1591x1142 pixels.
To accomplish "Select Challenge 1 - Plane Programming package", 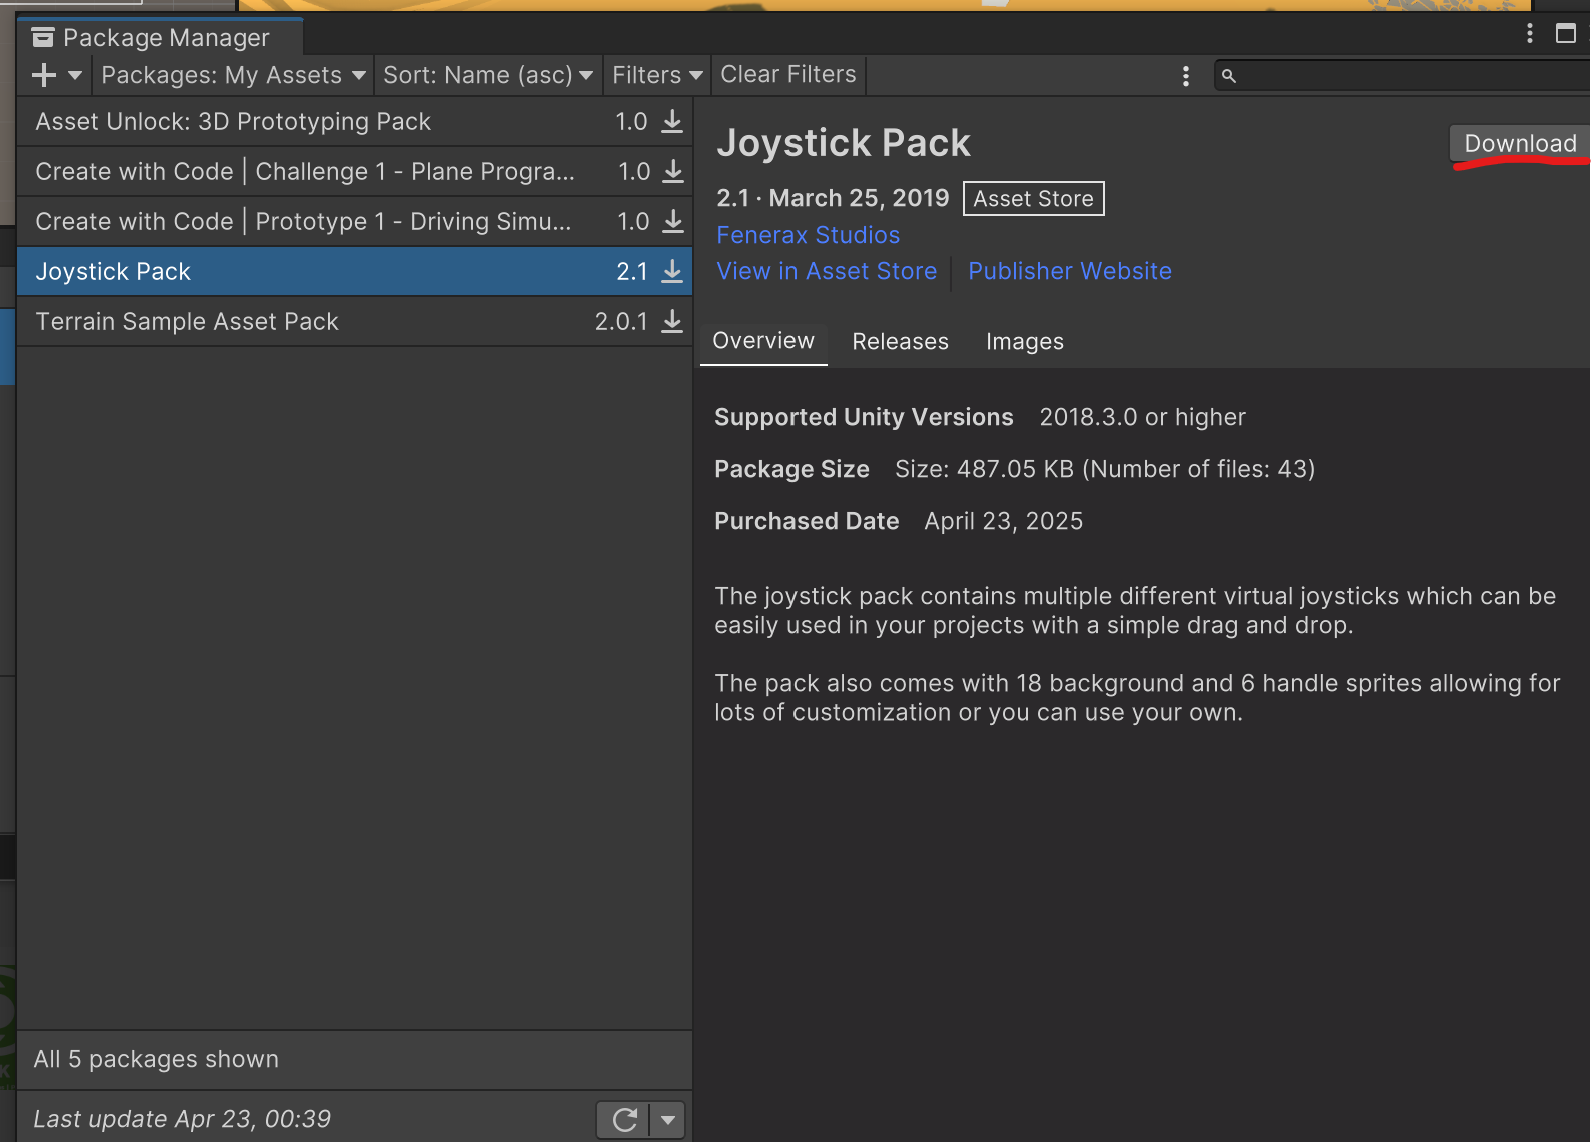I will tap(354, 172).
